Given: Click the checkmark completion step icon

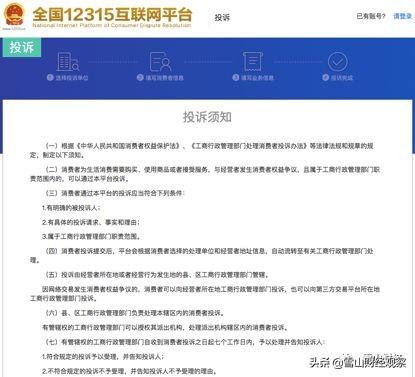Looking at the screenshot, I should point(338,62).
